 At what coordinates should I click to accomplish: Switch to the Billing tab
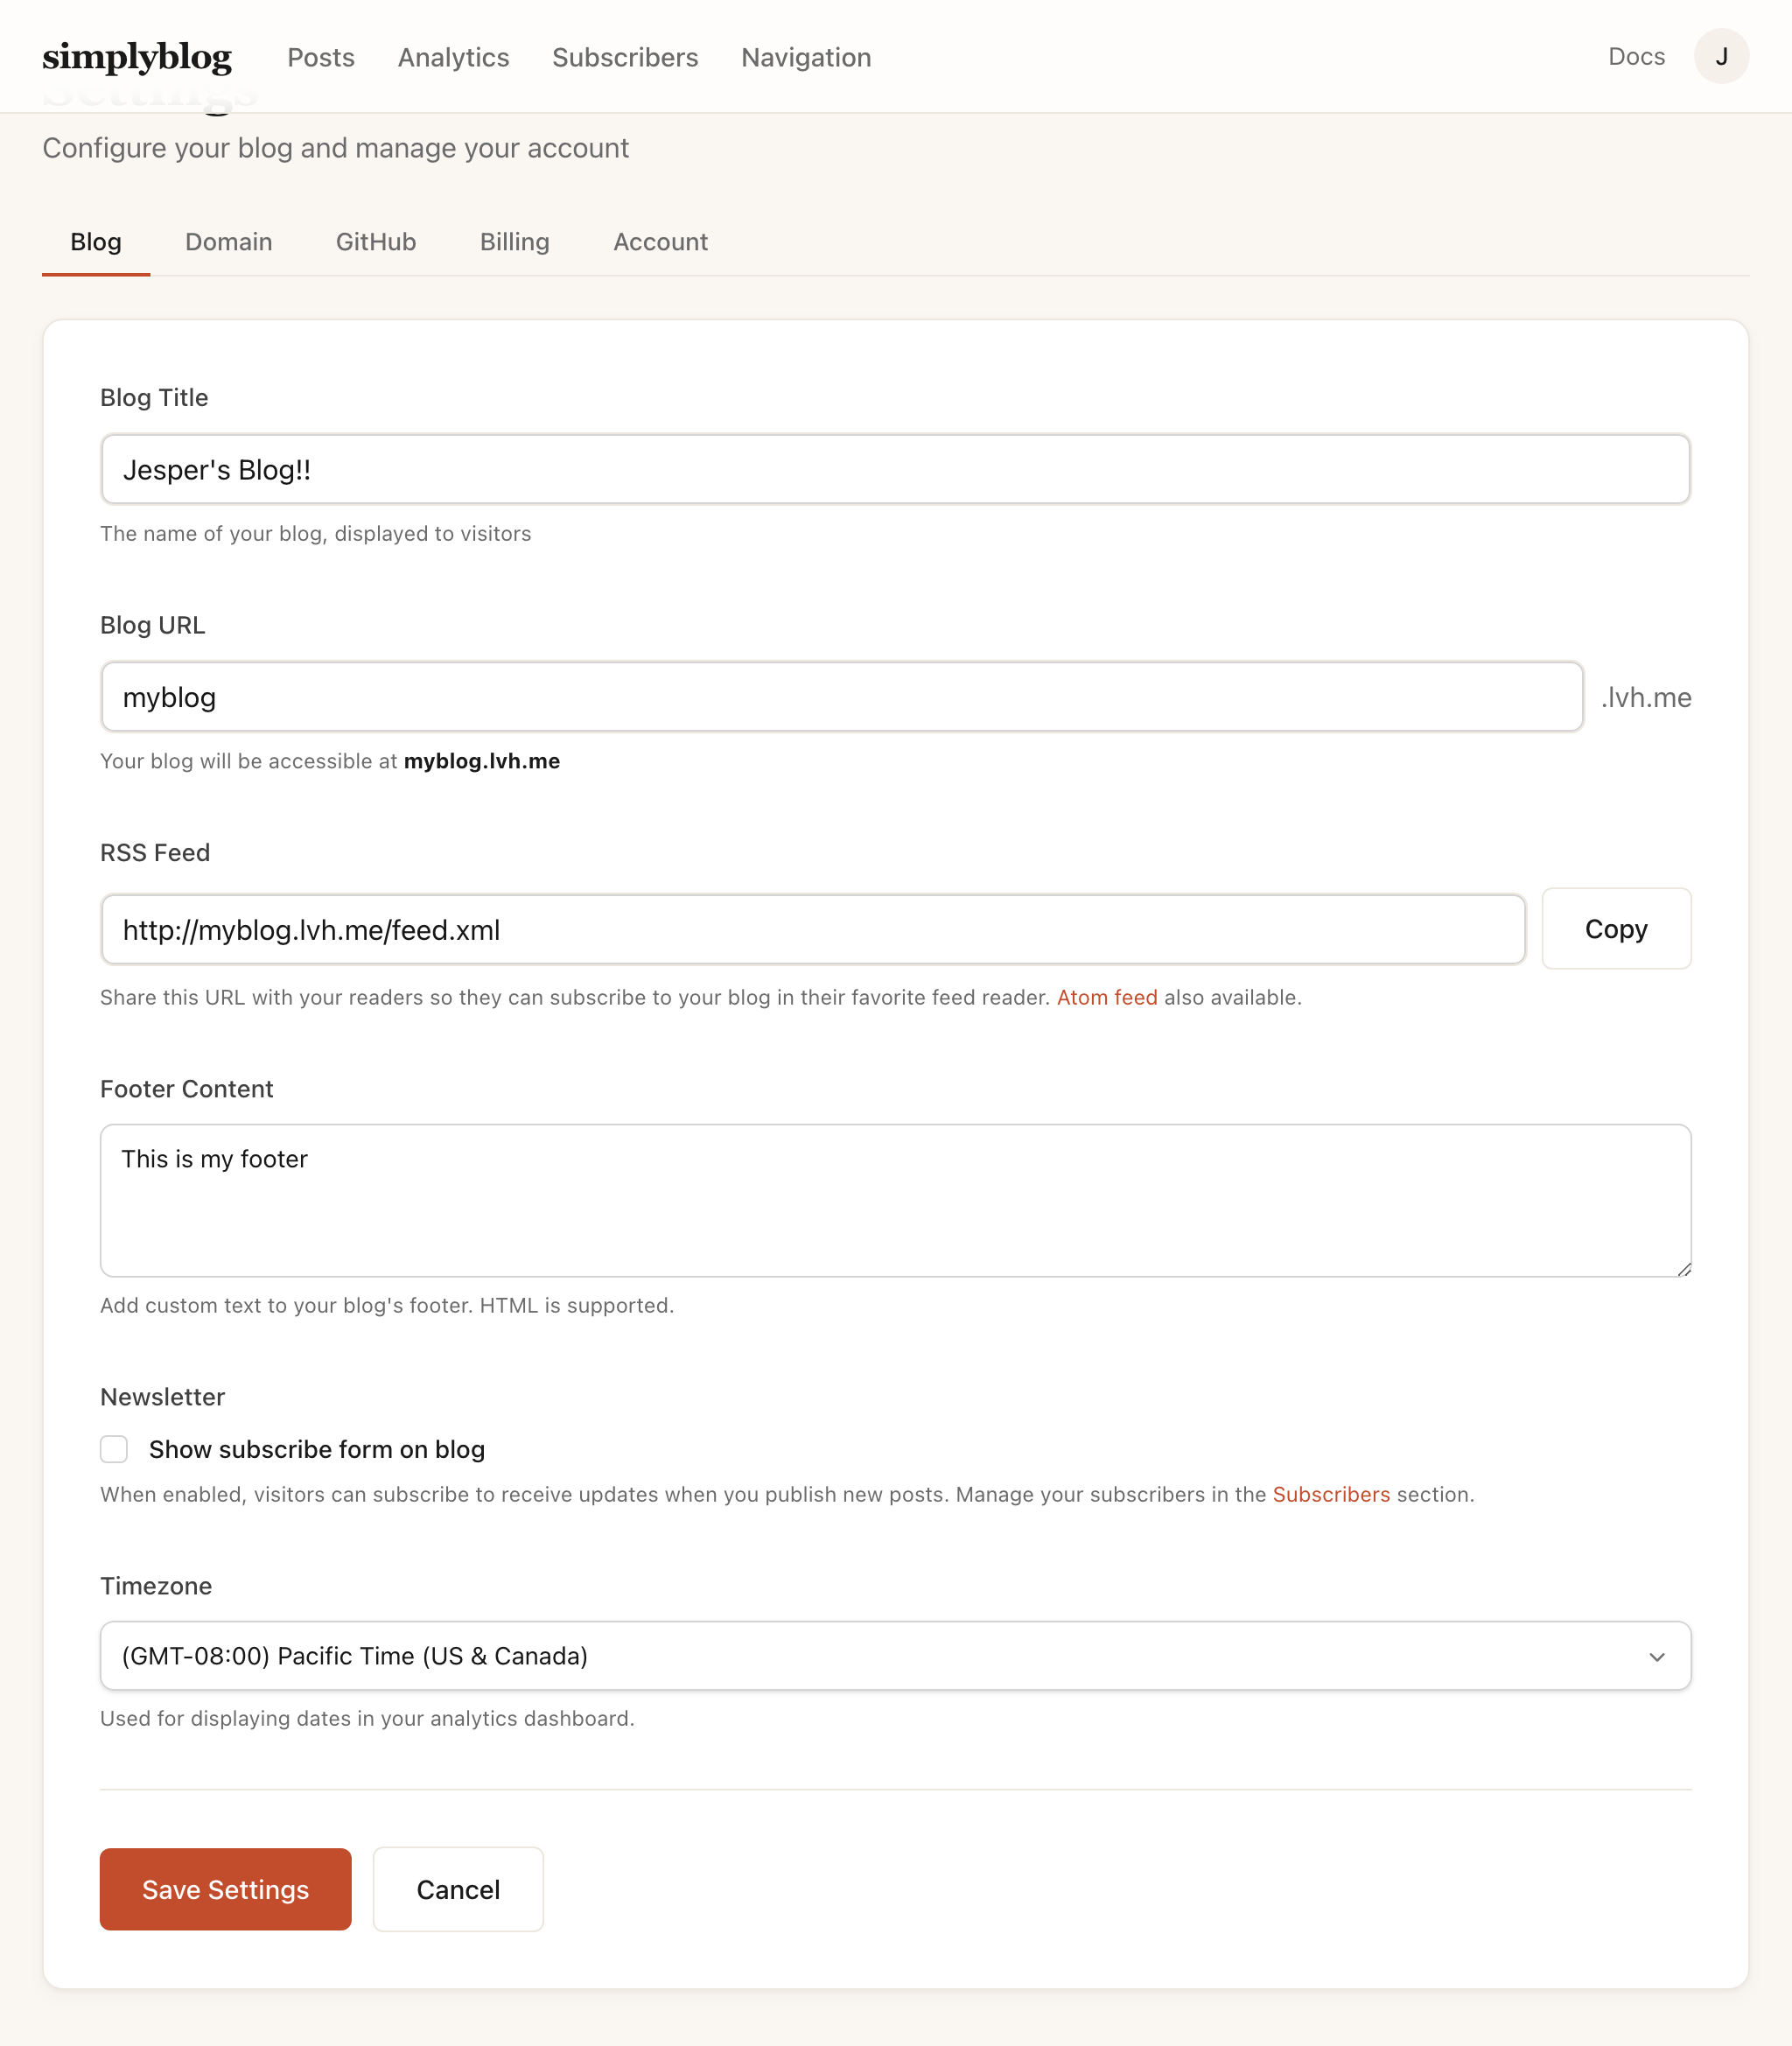coord(514,242)
